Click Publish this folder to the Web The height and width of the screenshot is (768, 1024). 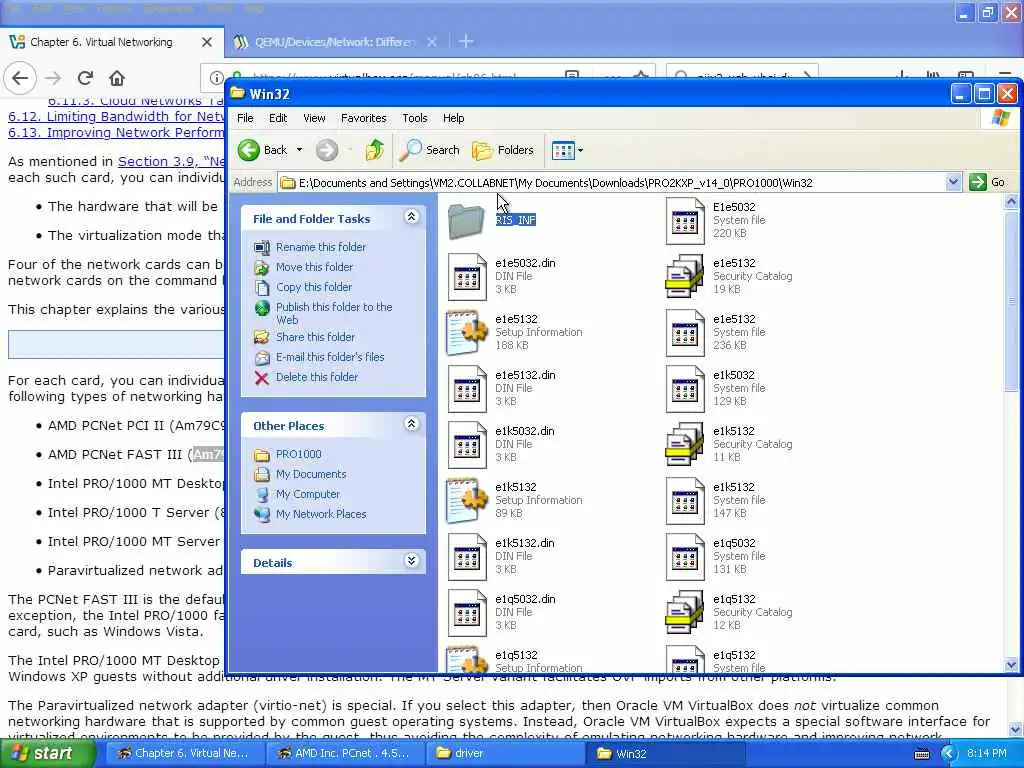click(x=334, y=313)
